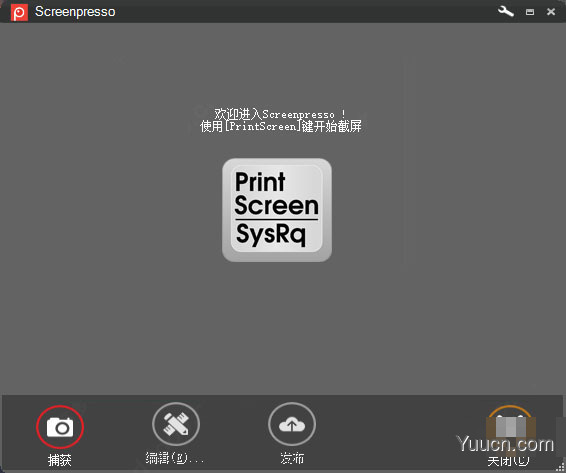
Task: Open the Edit pencil-and-ruler icon
Action: [176, 424]
